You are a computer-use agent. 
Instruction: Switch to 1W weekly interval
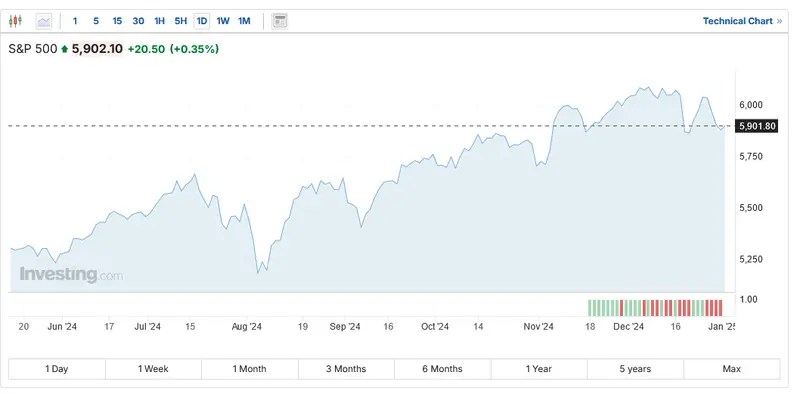click(x=223, y=21)
